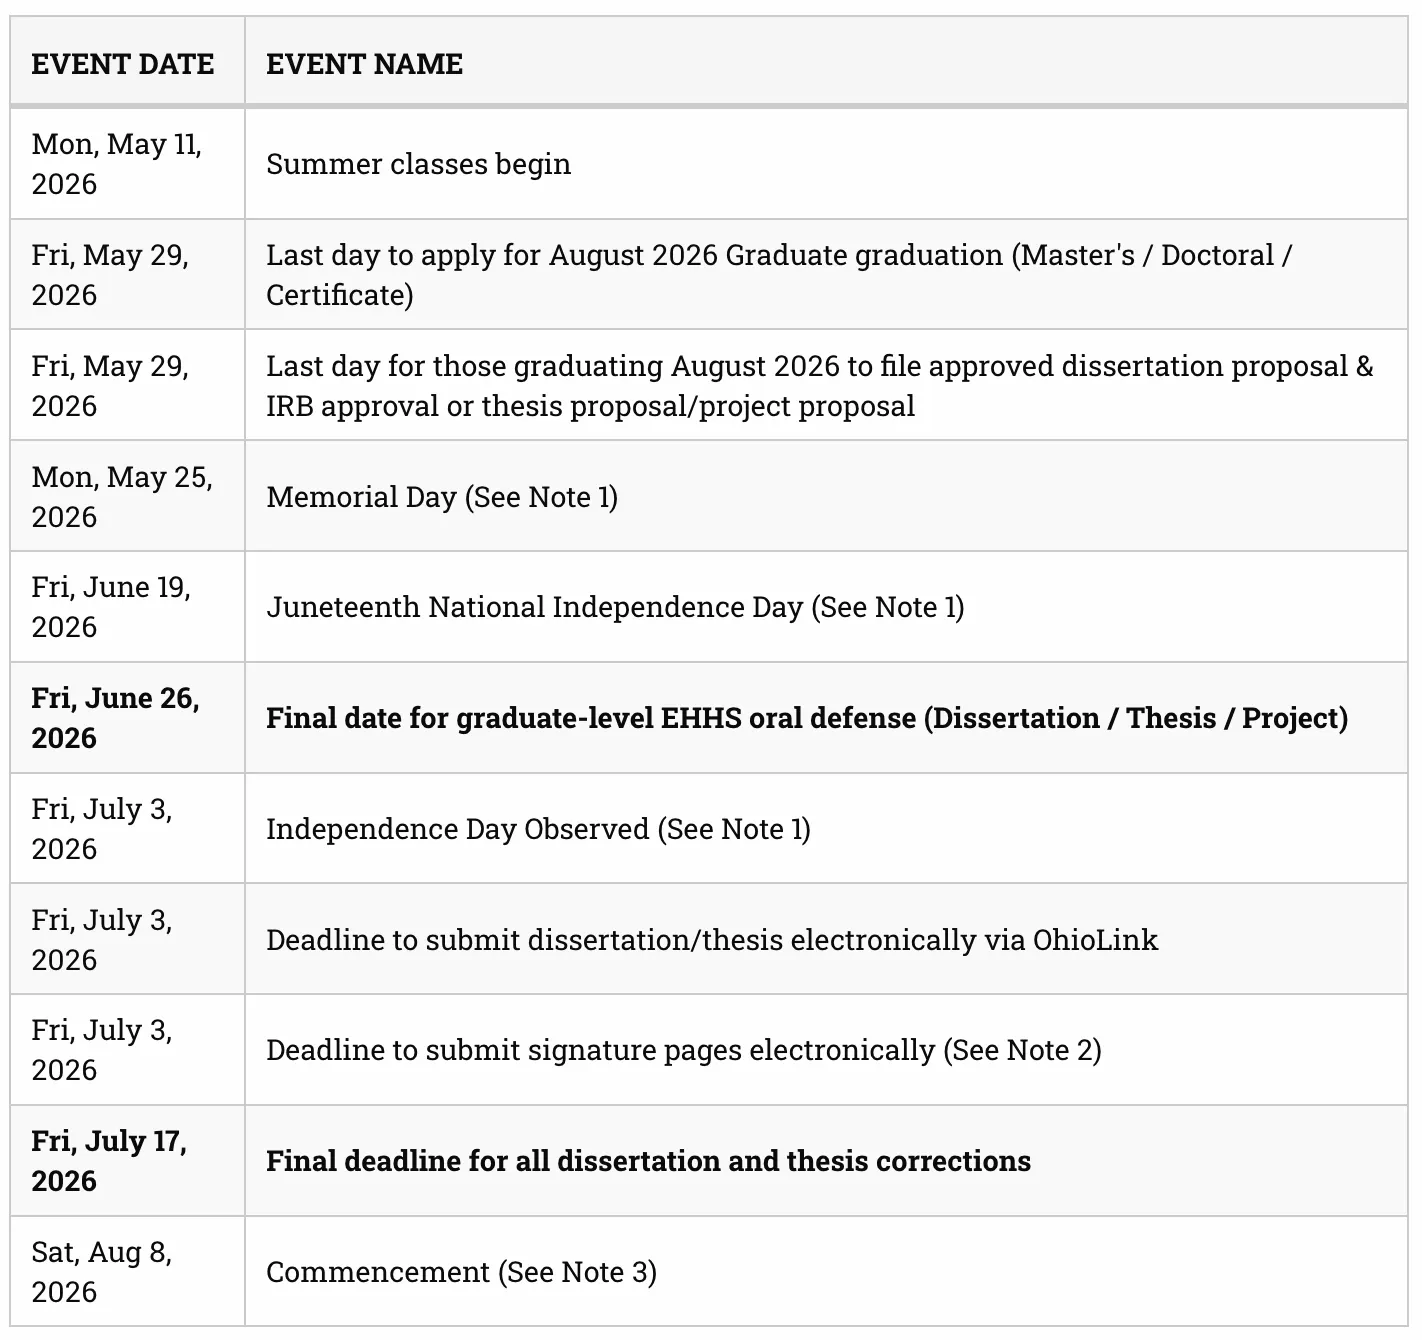This screenshot has width=1422, height=1340.
Task: Click Last day to apply for August graduation
Action: (x=779, y=275)
